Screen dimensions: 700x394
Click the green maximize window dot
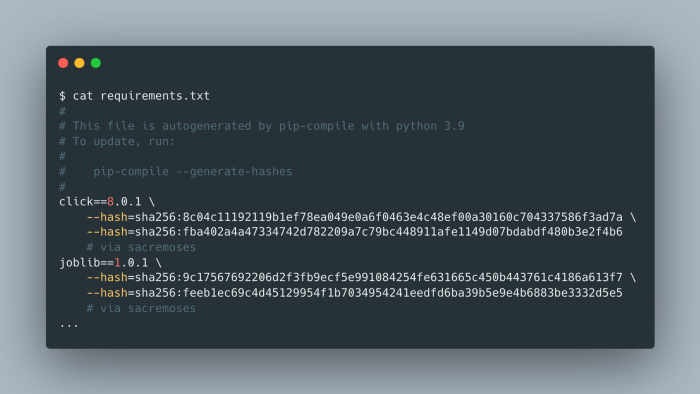coord(96,63)
